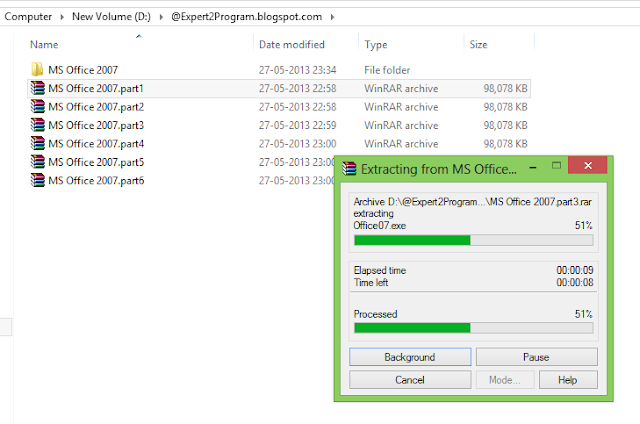Sort files by the Type column header
This screenshot has height=424, width=640.
(376, 44)
